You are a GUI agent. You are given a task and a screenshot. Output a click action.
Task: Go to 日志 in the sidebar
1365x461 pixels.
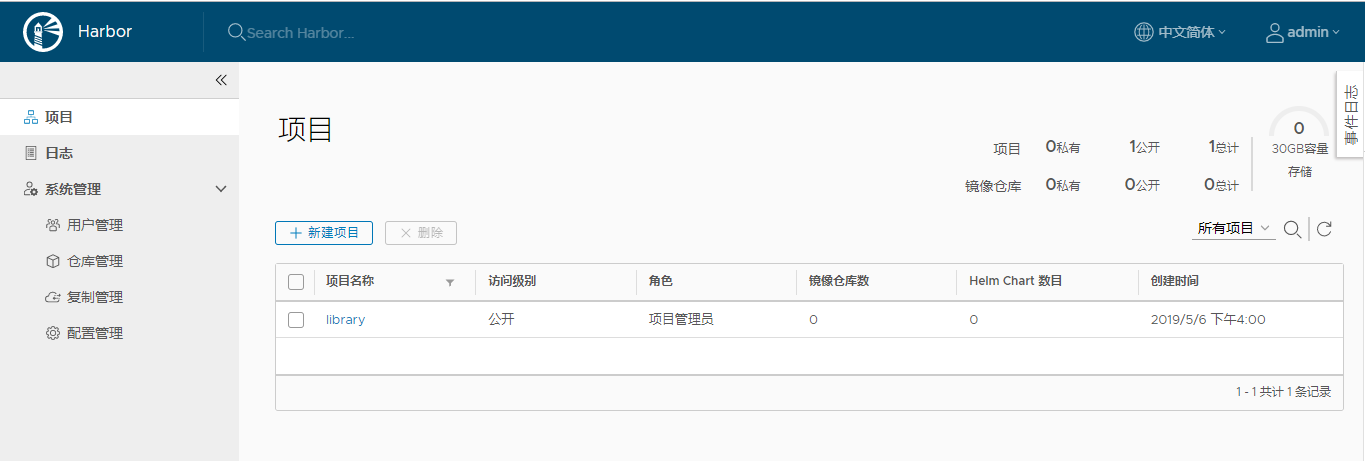coord(58,153)
